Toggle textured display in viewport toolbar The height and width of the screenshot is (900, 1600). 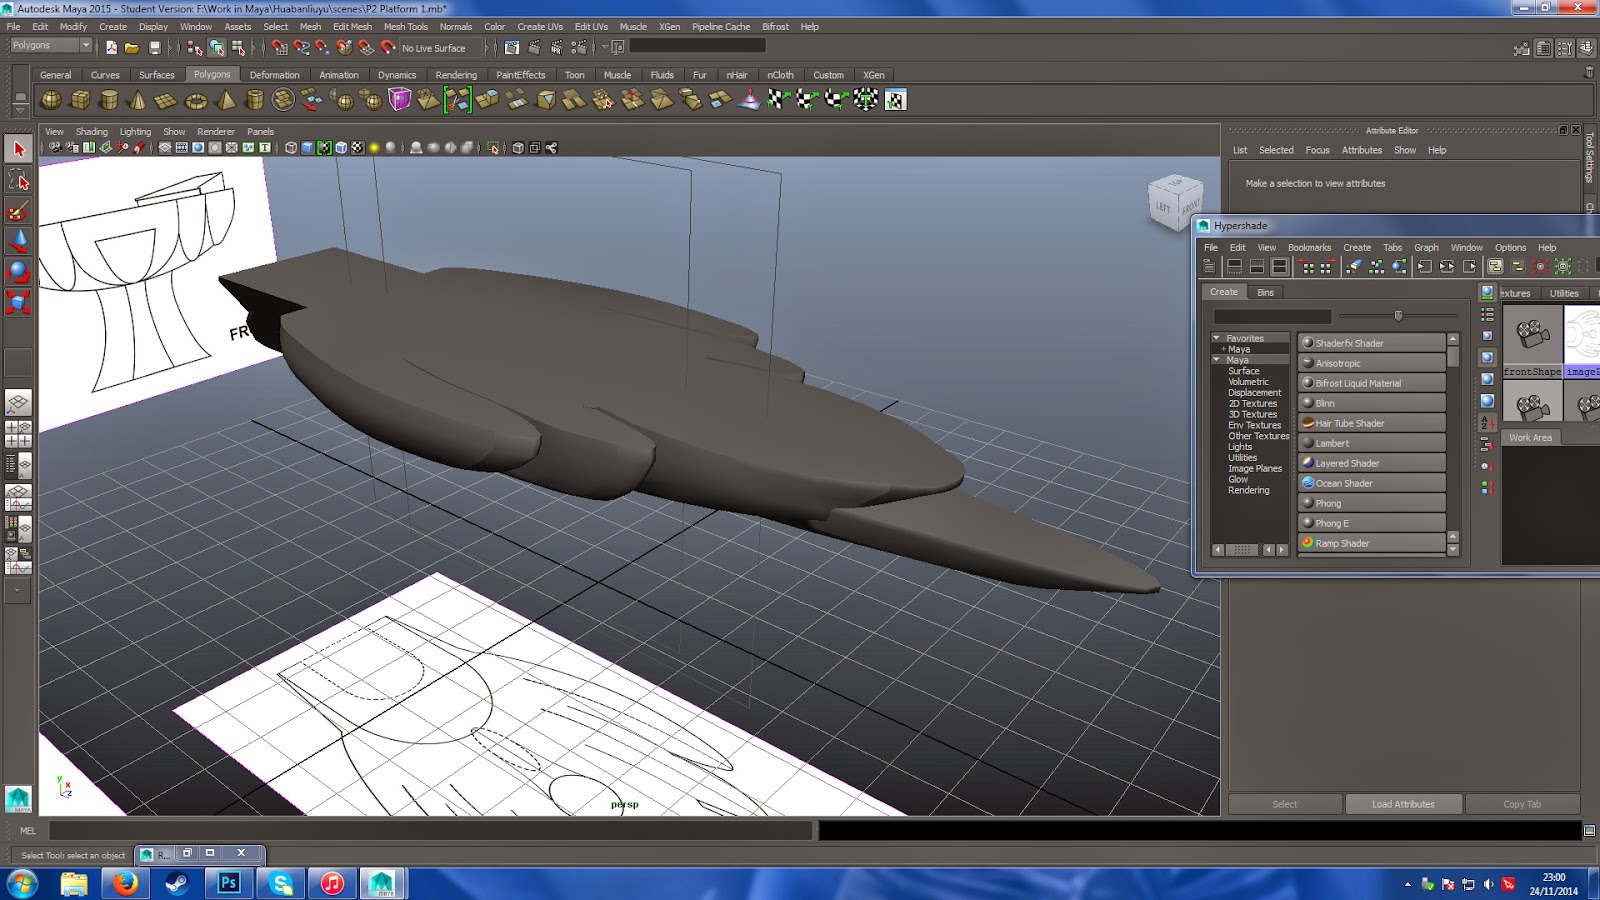(x=357, y=148)
